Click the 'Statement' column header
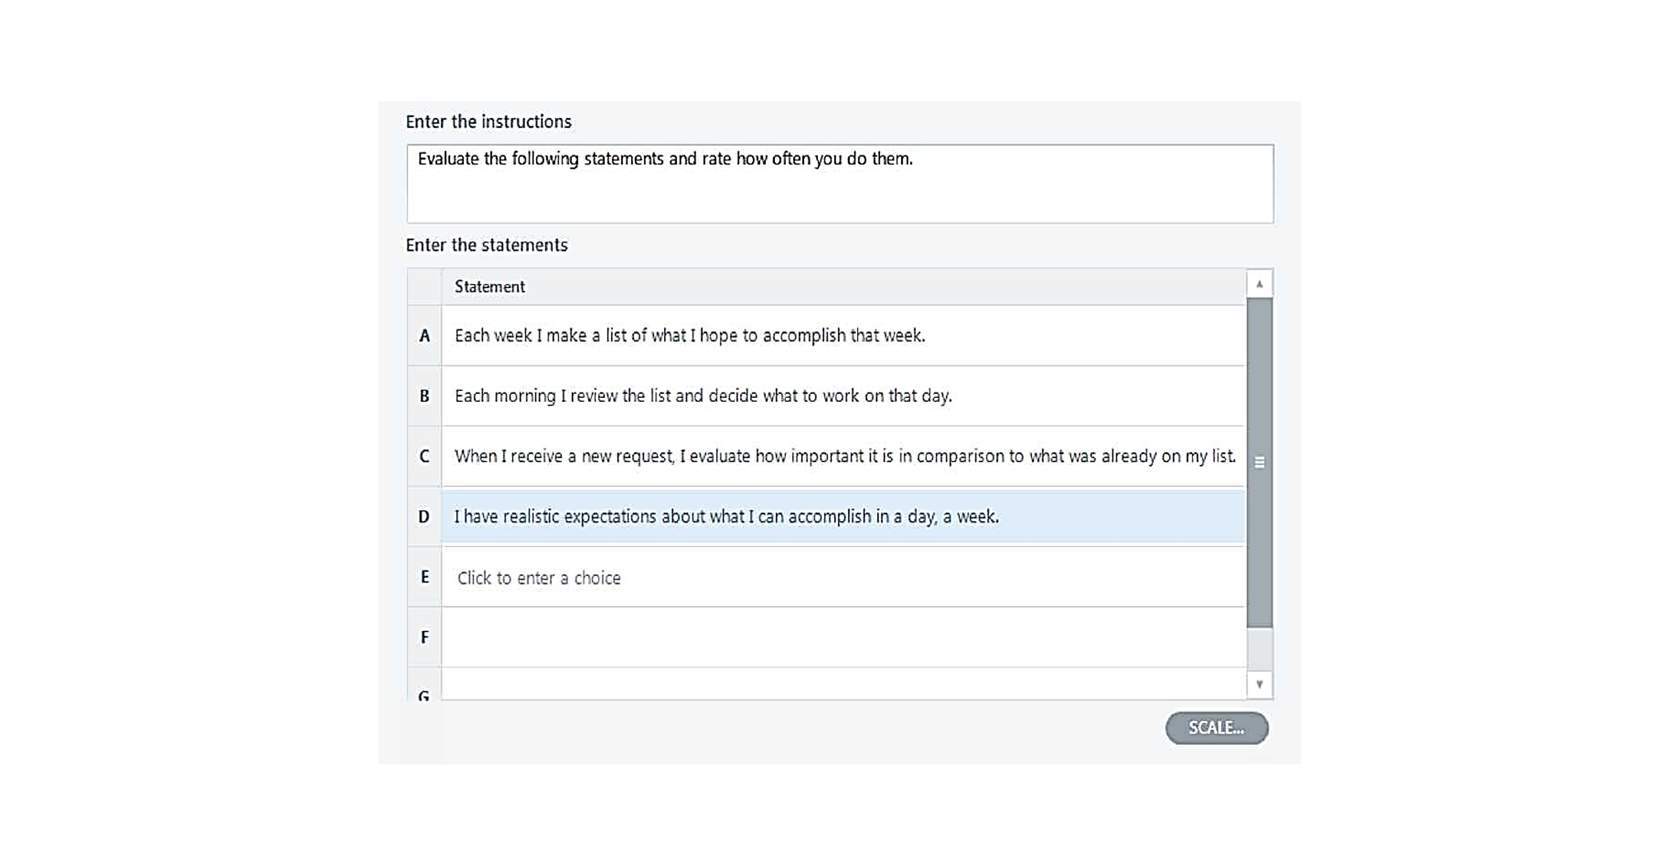The width and height of the screenshot is (1680, 860). pos(844,287)
